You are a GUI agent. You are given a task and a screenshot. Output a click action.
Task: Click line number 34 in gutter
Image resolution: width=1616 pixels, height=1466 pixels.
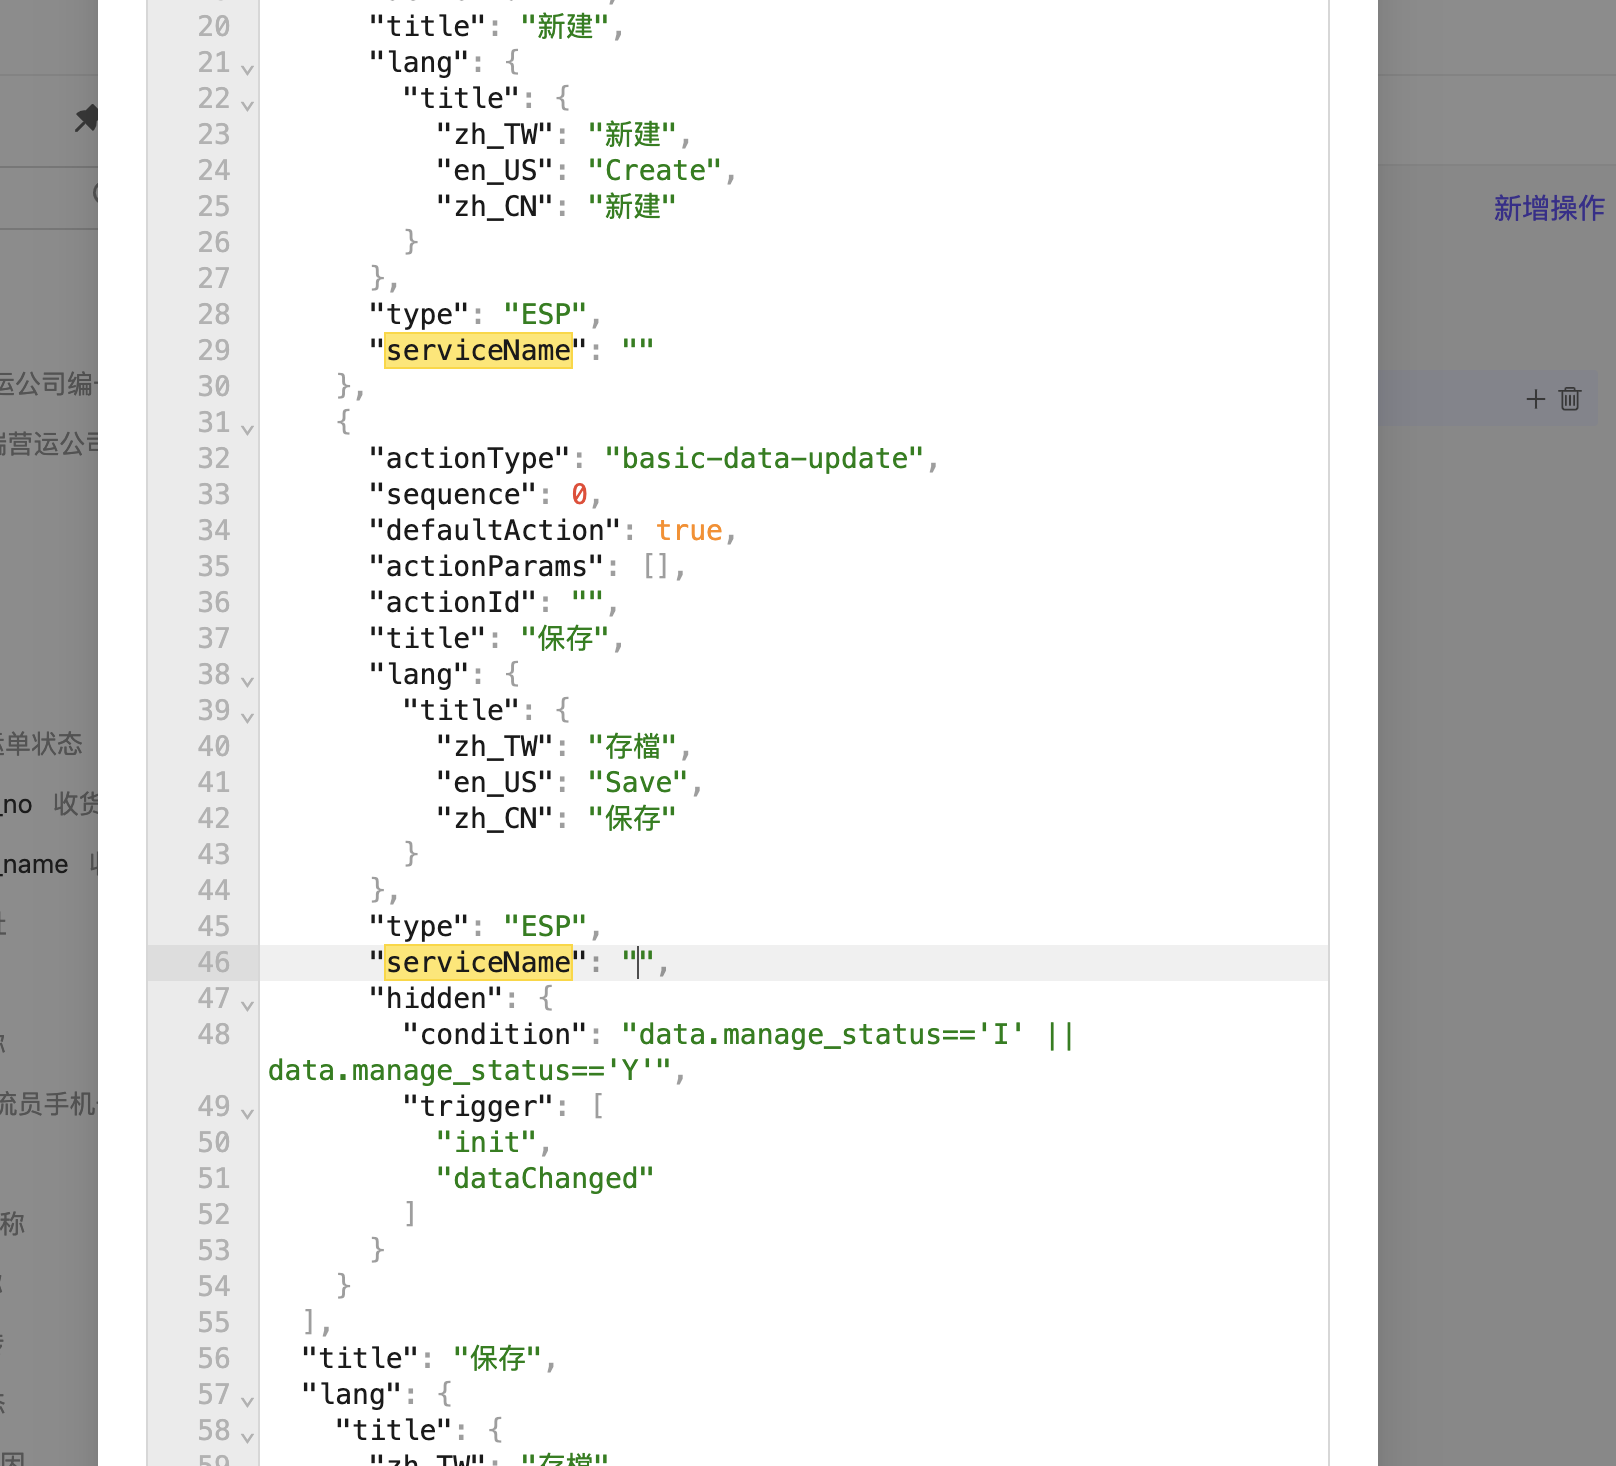click(213, 530)
